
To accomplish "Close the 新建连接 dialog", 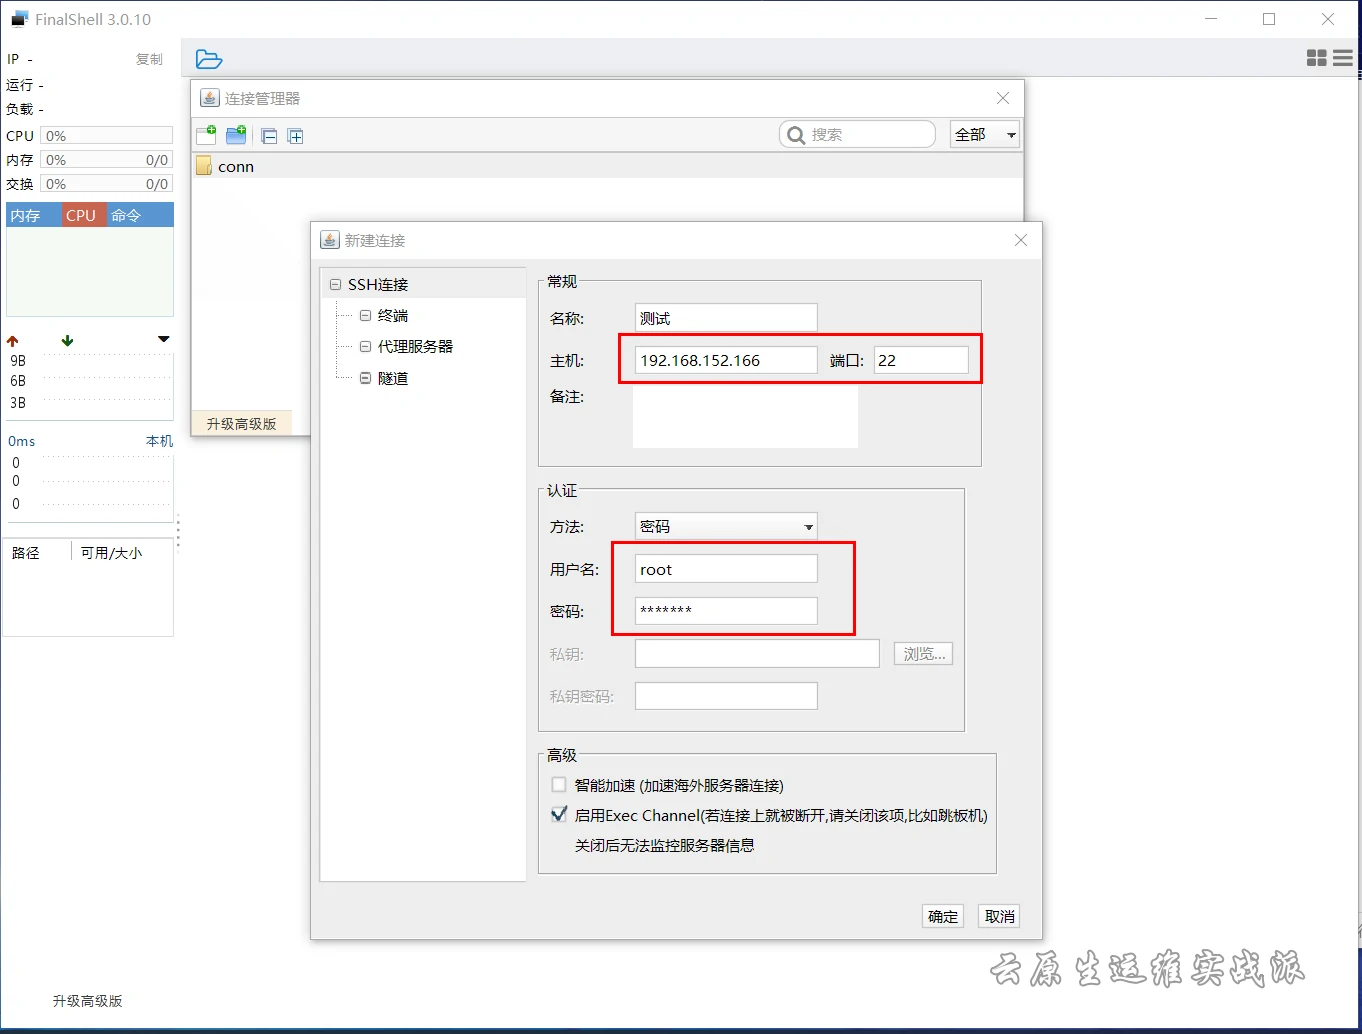I will click(1021, 240).
